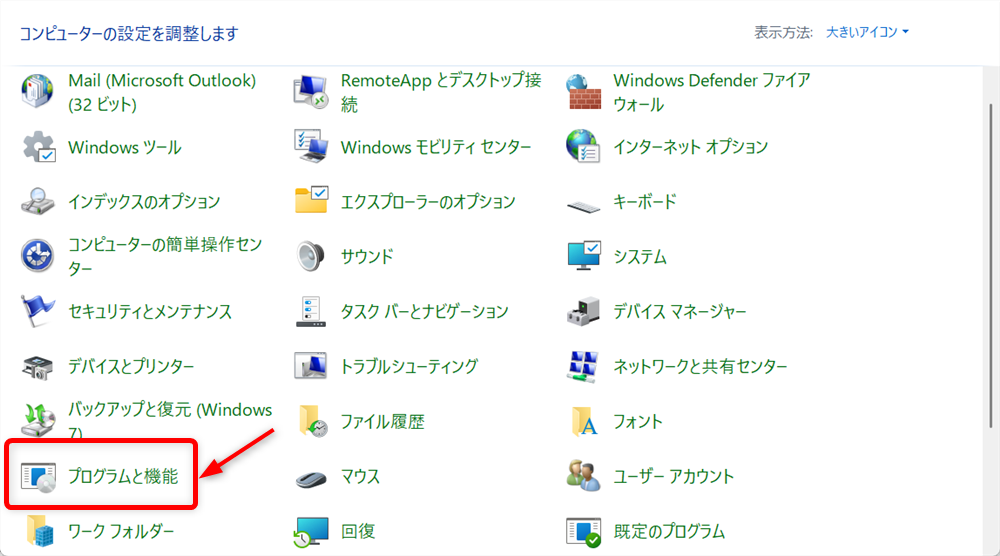The height and width of the screenshot is (556, 1000).
Task: Click the インターネット オプション globe icon
Action: pyautogui.click(x=584, y=147)
